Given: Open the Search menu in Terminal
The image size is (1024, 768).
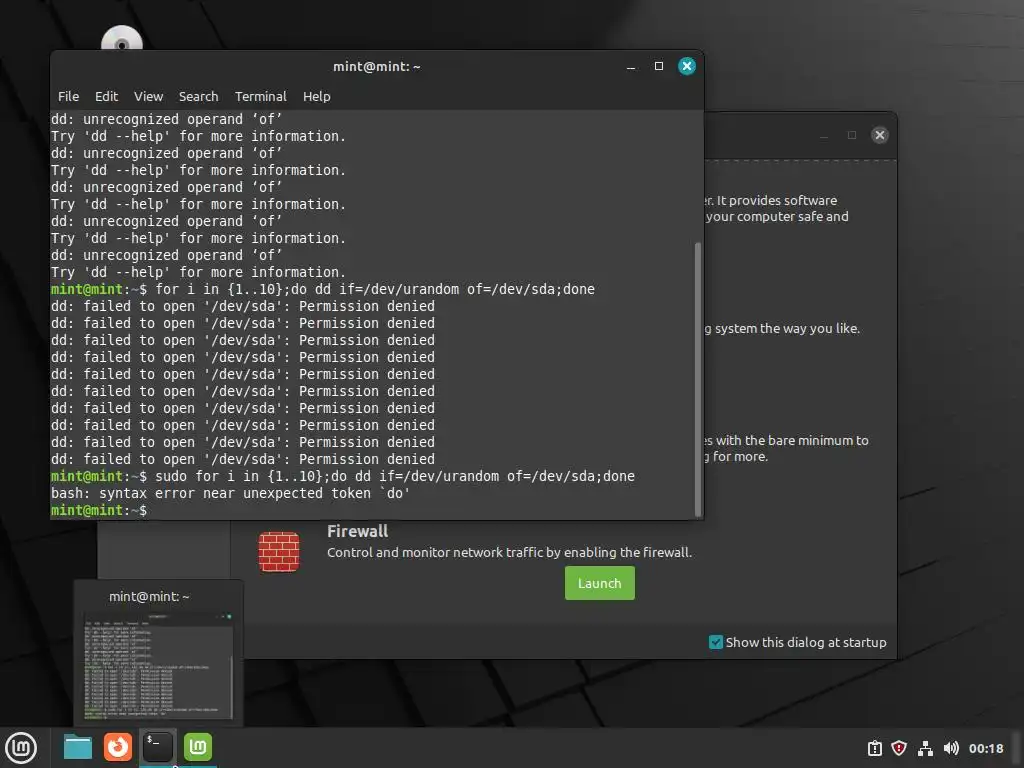Looking at the screenshot, I should coord(199,97).
